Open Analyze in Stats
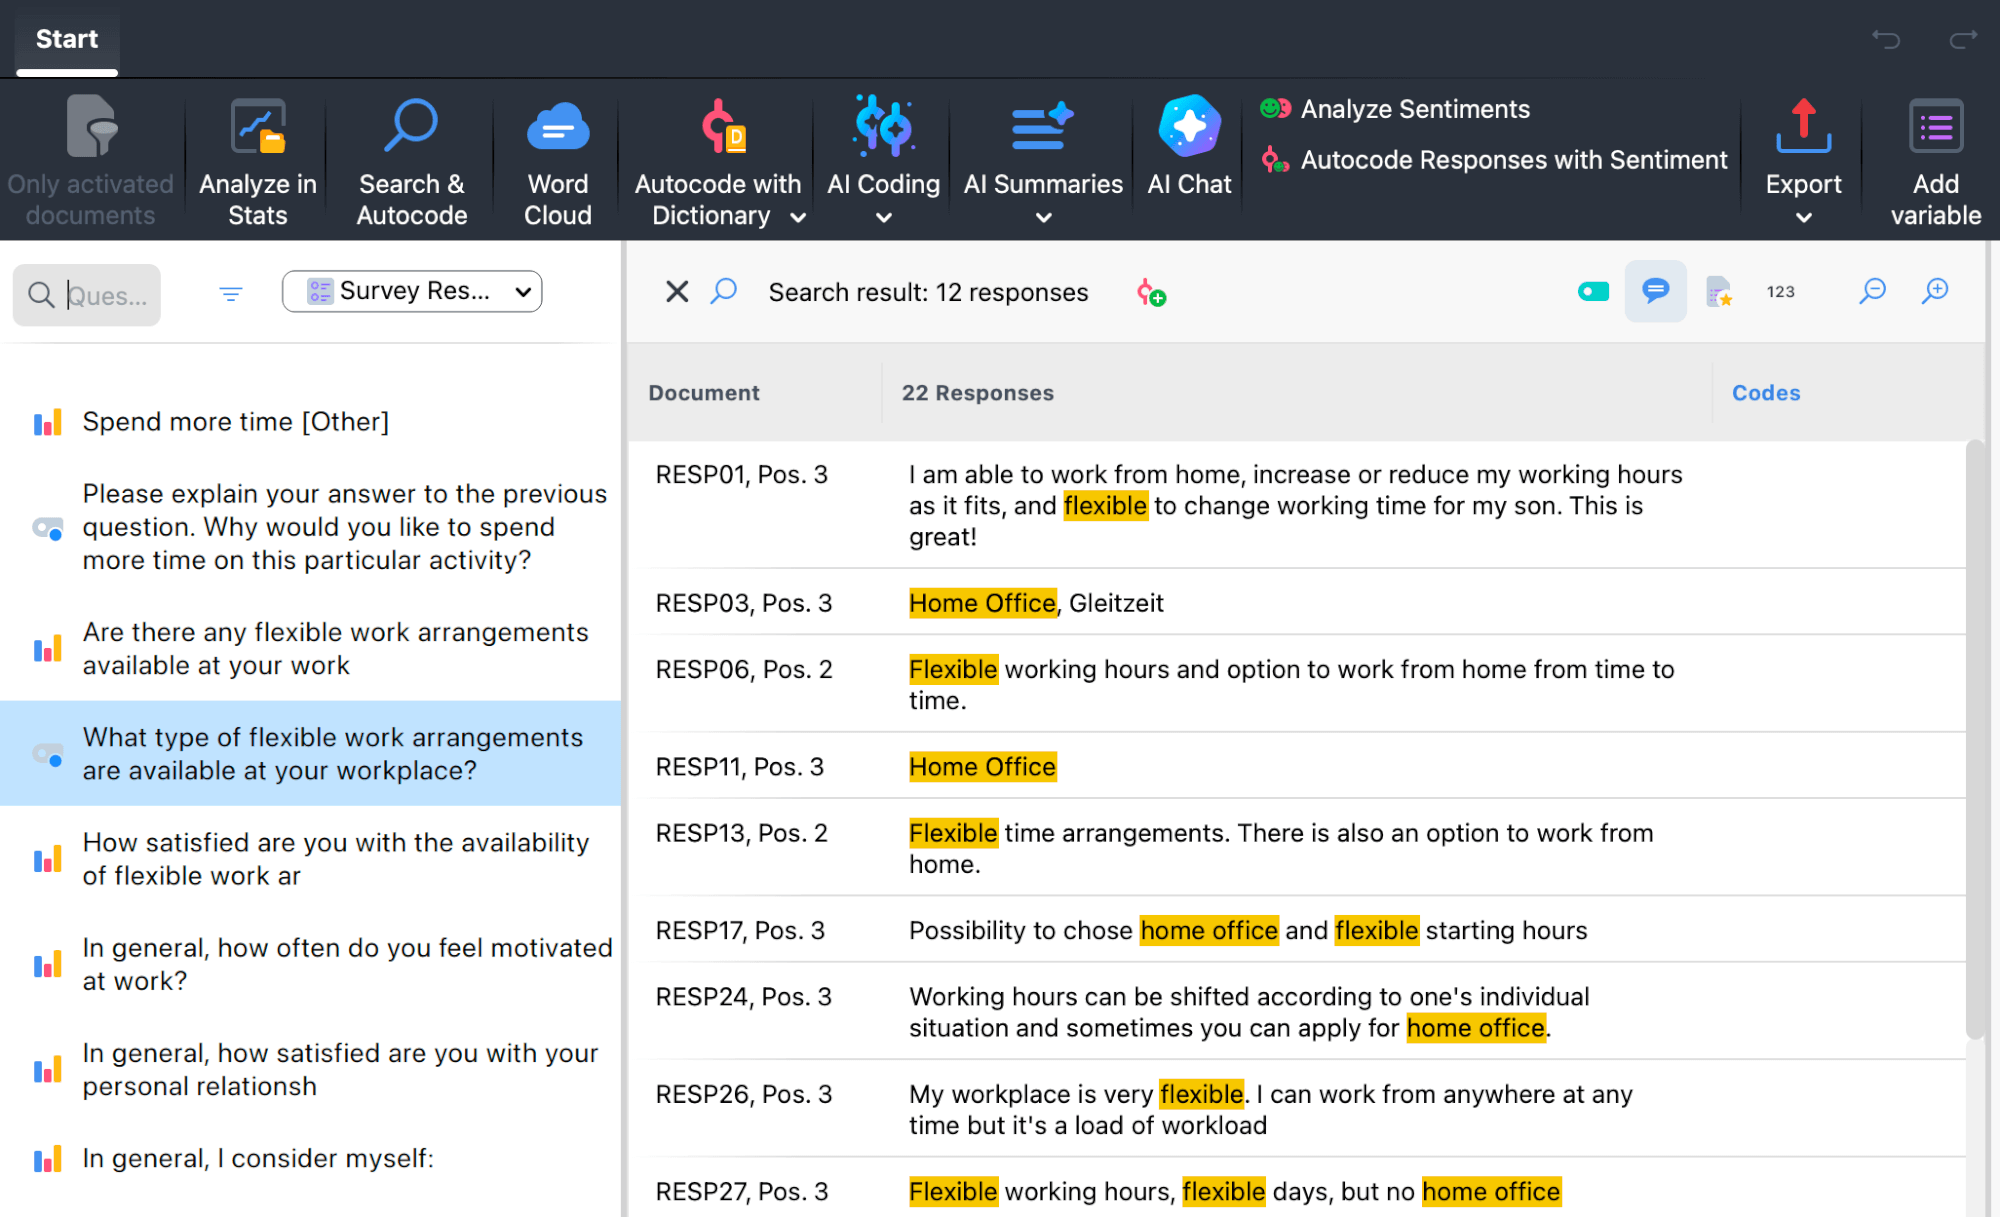The image size is (2000, 1217). 257,160
